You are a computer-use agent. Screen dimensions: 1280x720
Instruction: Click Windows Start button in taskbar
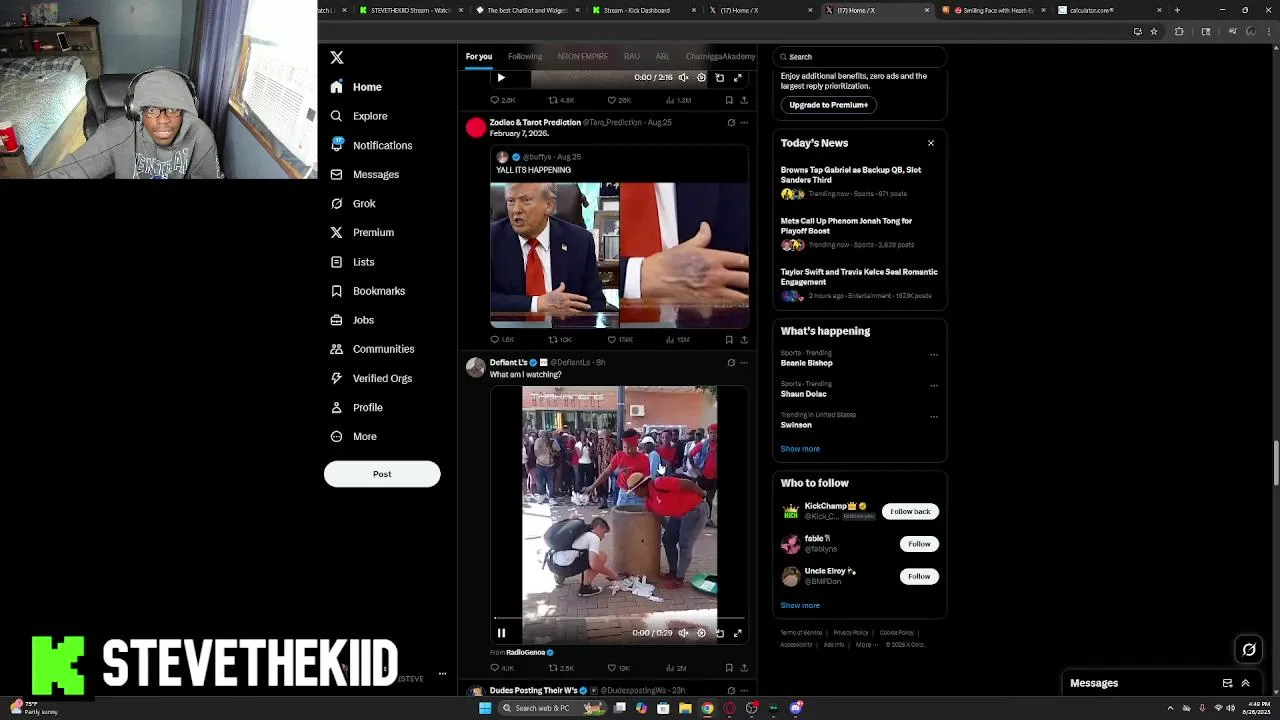click(x=485, y=708)
